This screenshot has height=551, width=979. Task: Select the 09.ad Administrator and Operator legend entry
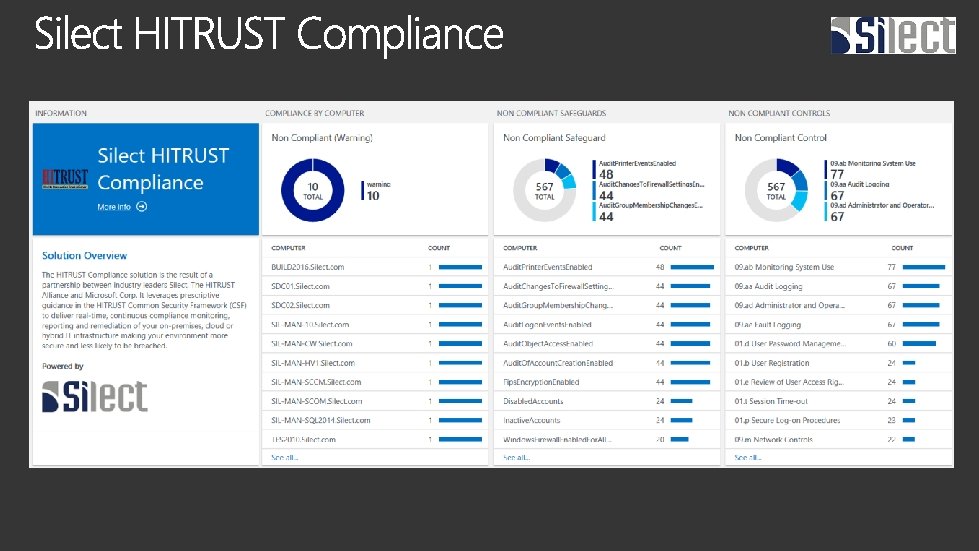[x=880, y=211]
